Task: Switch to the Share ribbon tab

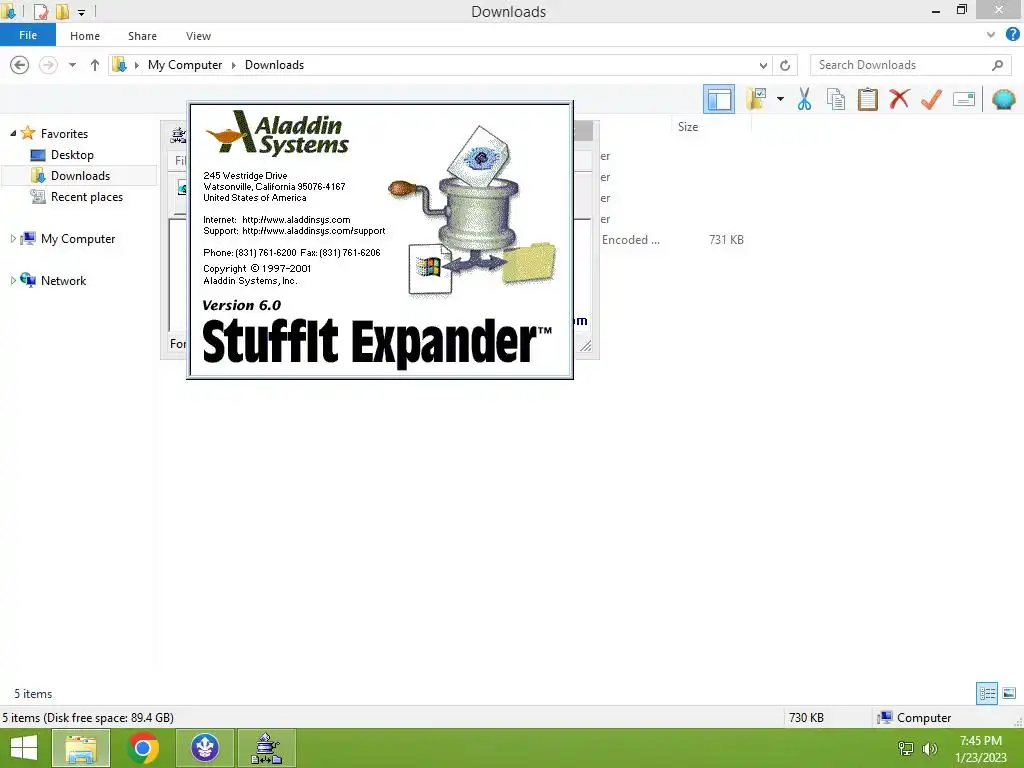Action: [142, 36]
